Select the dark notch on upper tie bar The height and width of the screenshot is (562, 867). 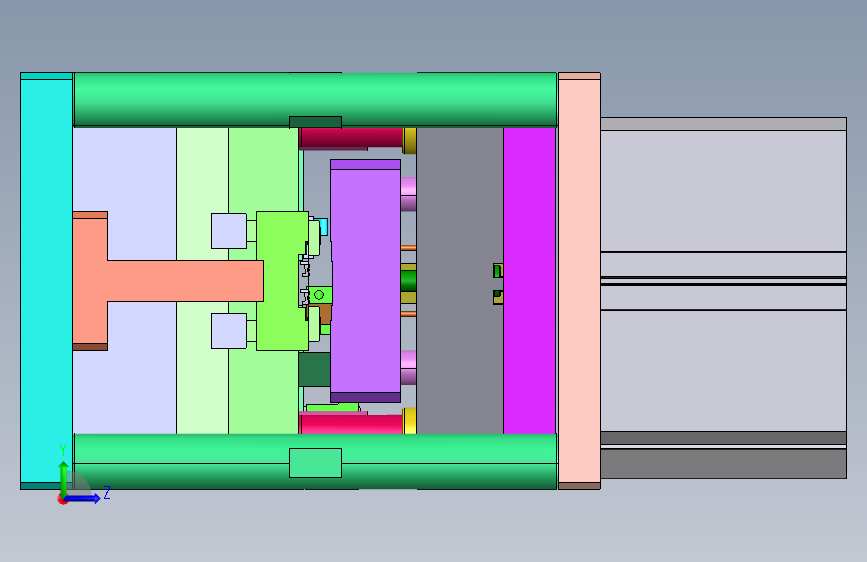pyautogui.click(x=315, y=122)
